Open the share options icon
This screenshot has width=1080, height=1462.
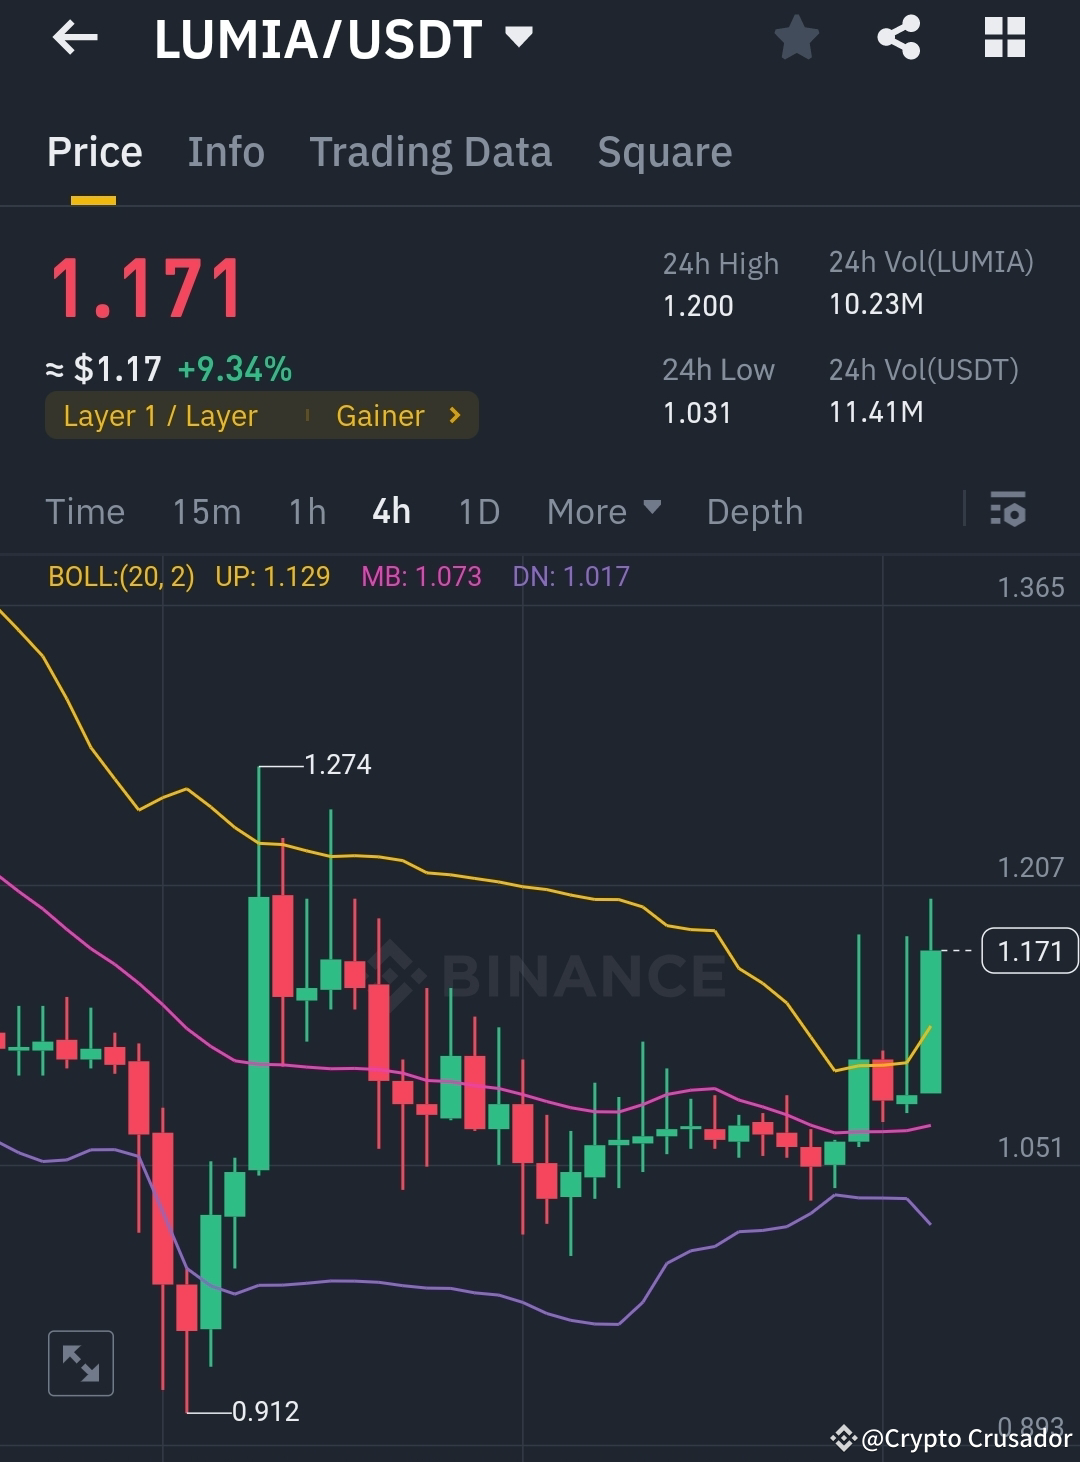click(x=899, y=38)
